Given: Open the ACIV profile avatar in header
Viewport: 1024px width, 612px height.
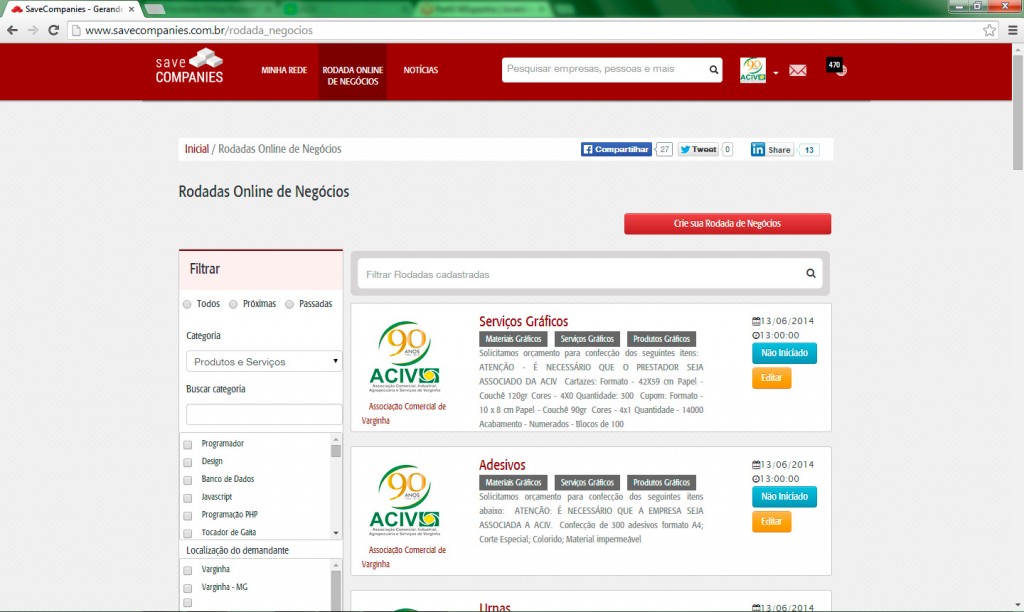Looking at the screenshot, I should [x=753, y=70].
